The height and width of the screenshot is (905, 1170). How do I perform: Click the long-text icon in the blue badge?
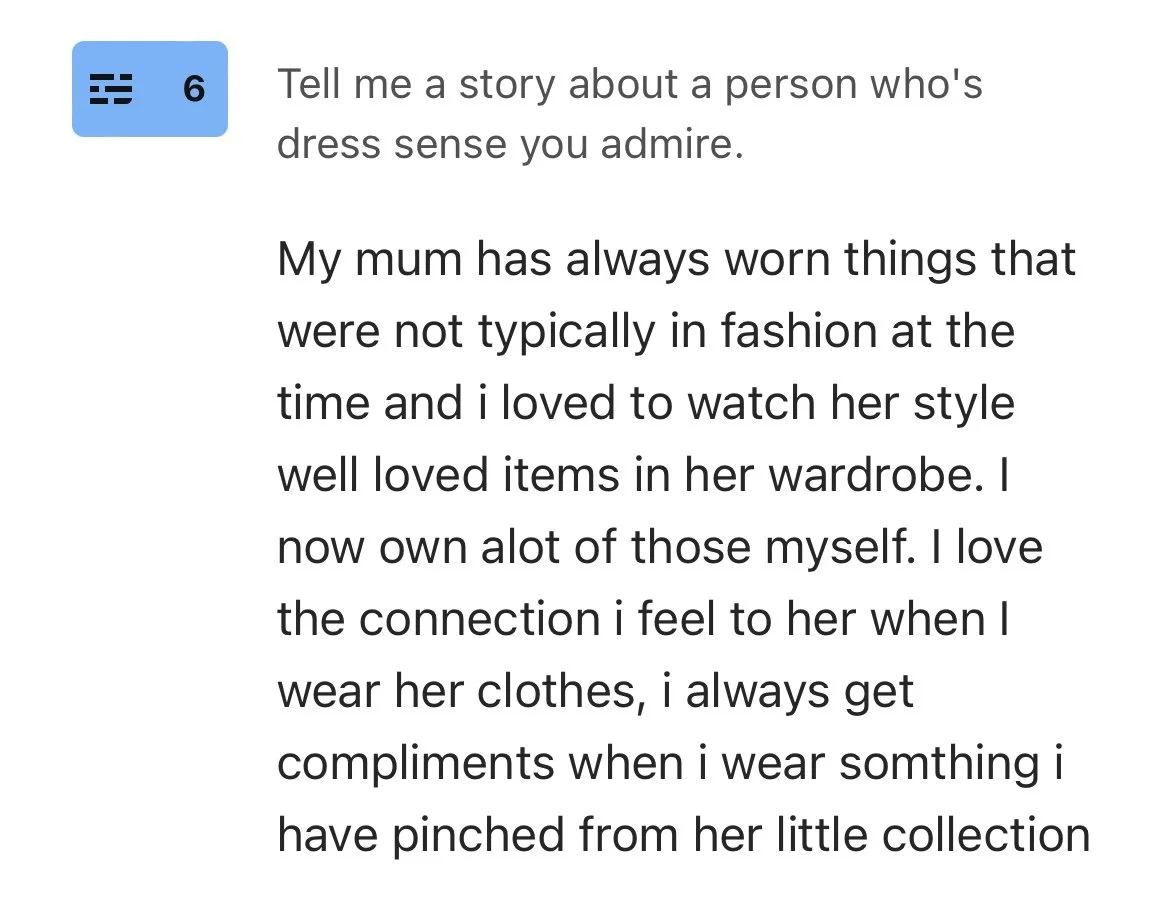click(x=111, y=90)
